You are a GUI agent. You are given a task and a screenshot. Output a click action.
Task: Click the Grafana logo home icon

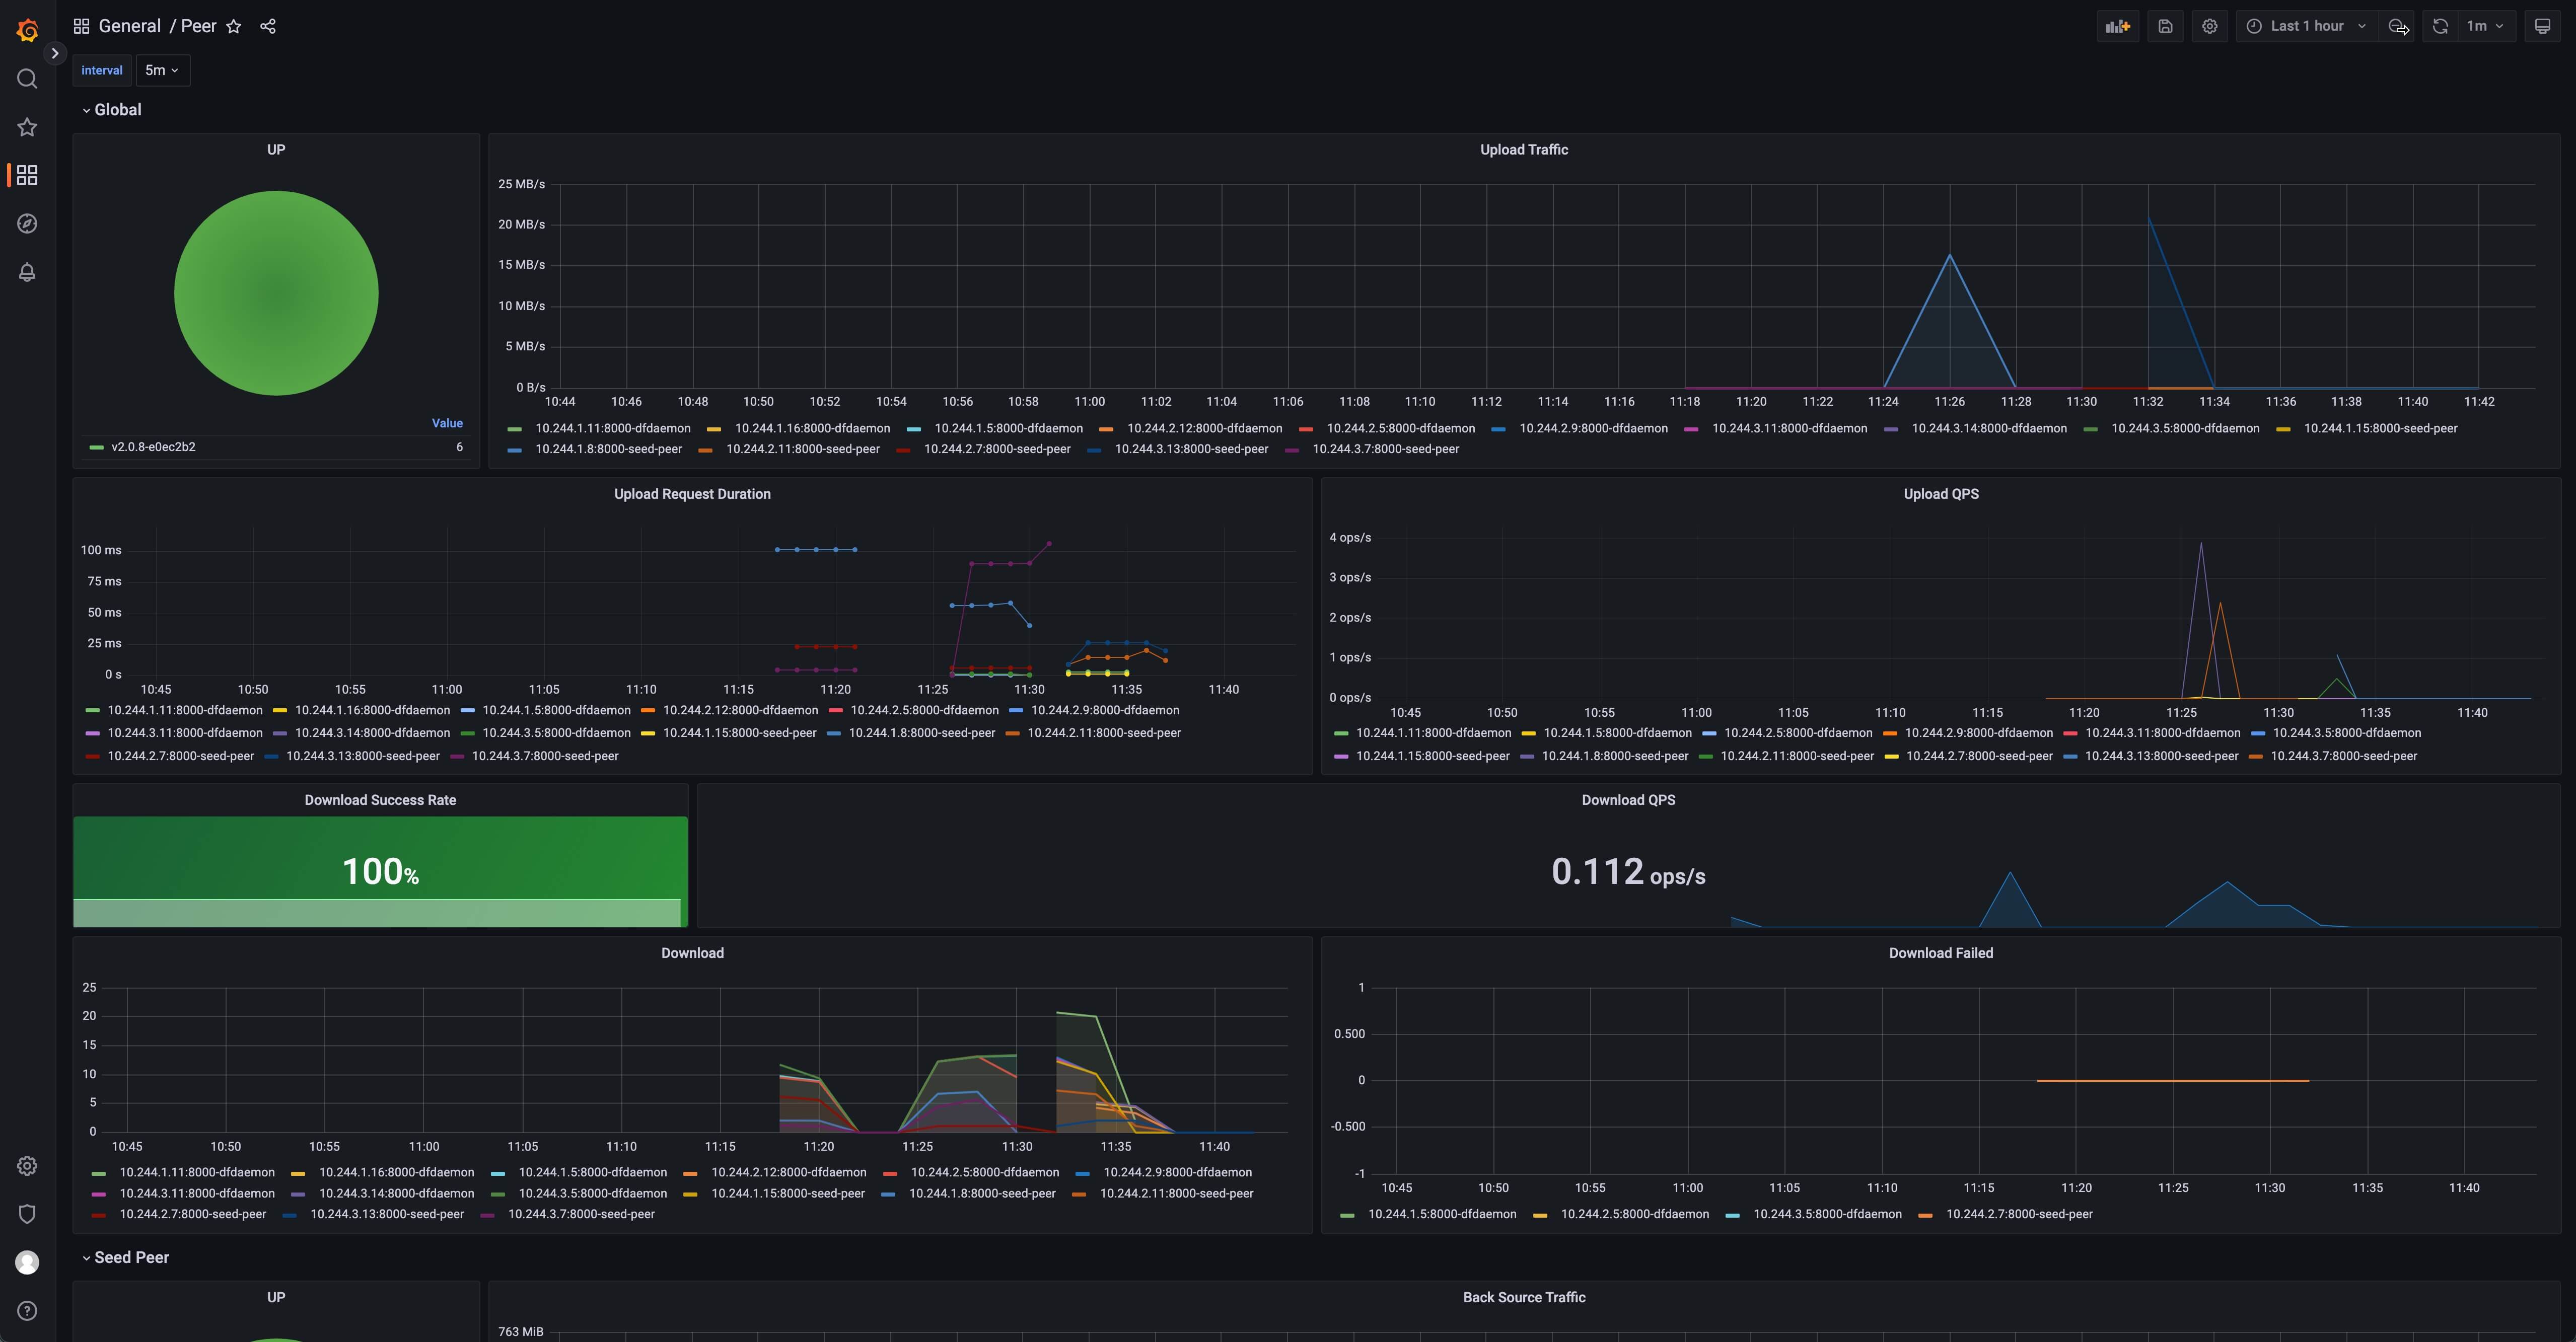coord(28,31)
